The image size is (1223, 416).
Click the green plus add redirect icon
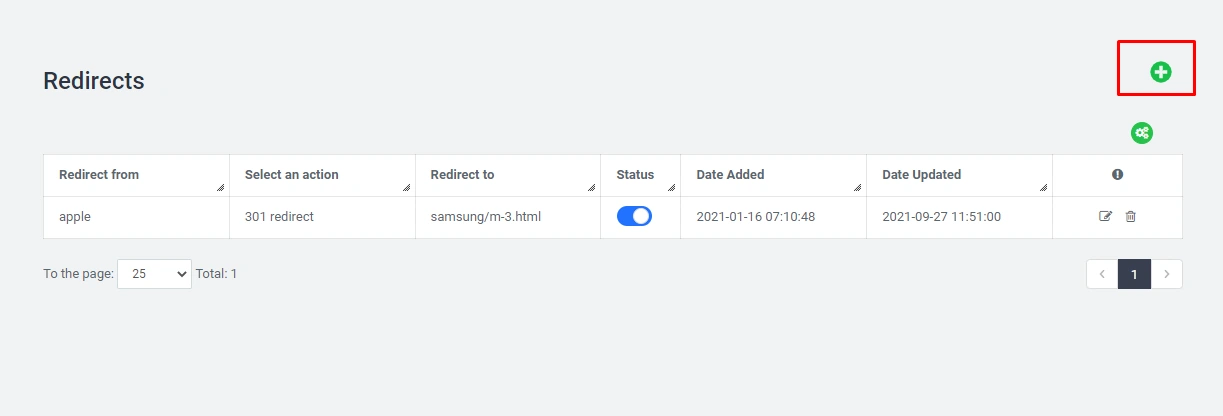[x=1160, y=71]
